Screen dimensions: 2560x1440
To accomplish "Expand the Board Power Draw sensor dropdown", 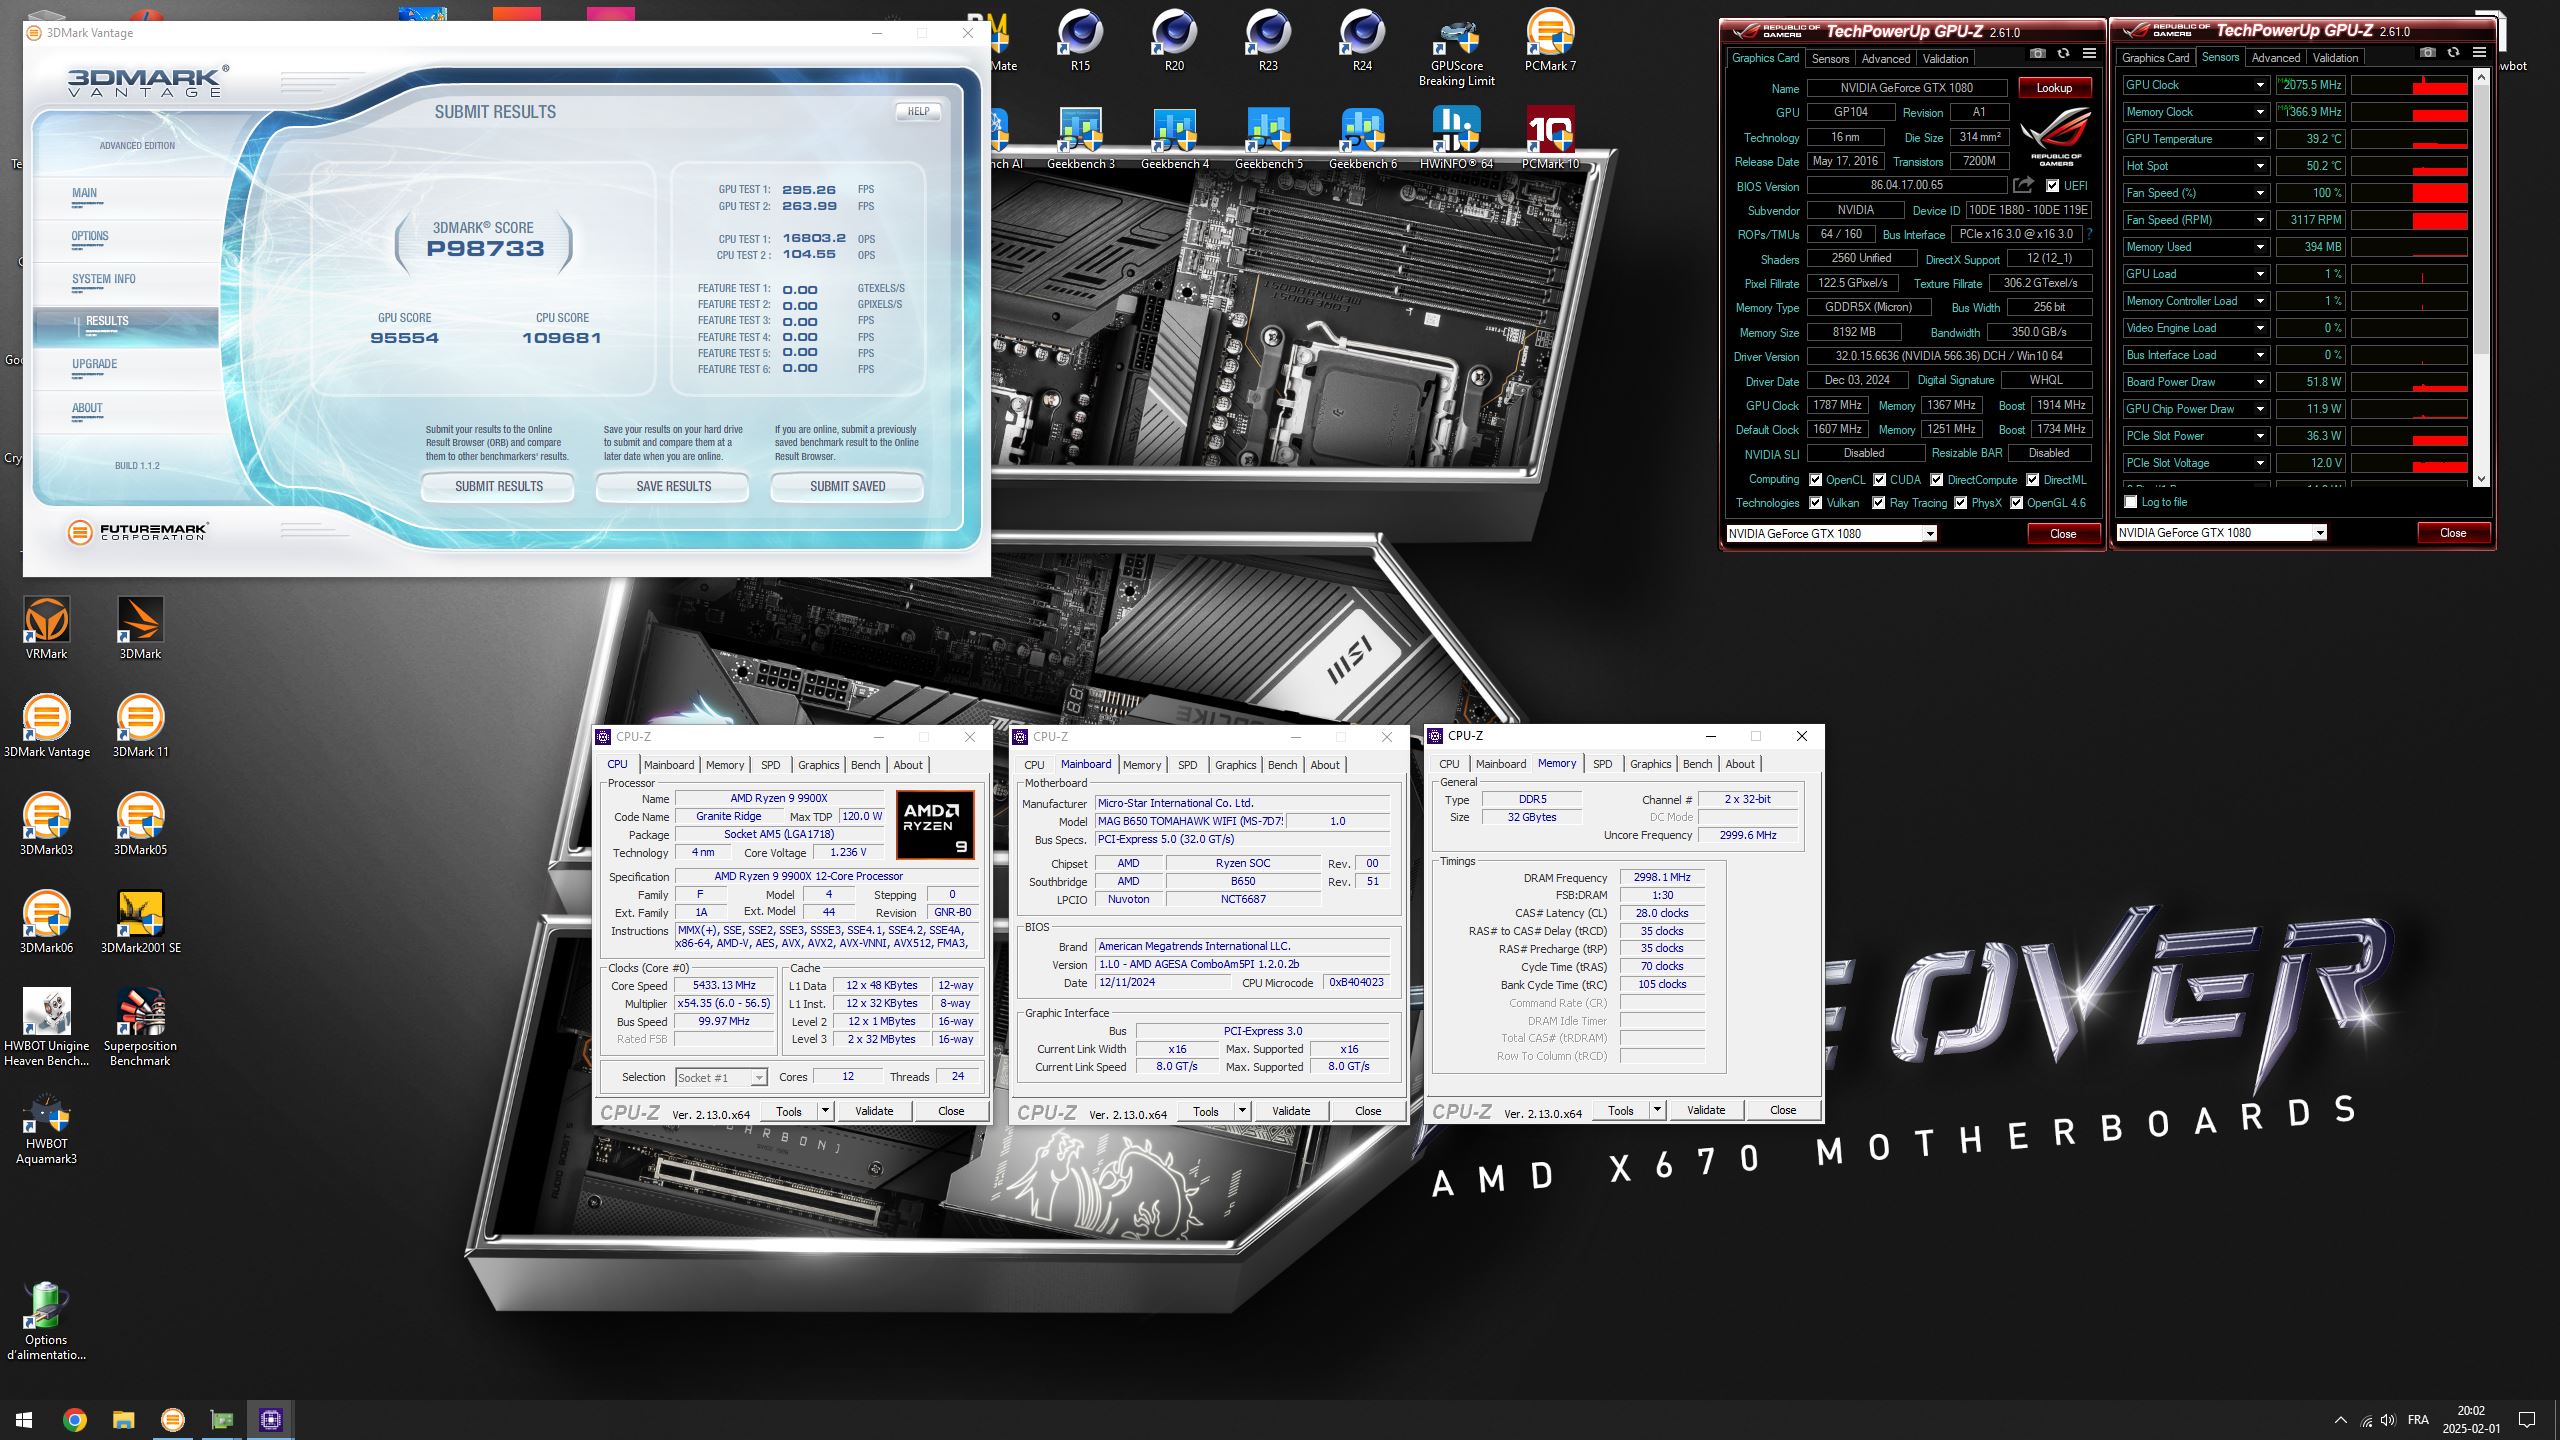I will [x=2260, y=382].
